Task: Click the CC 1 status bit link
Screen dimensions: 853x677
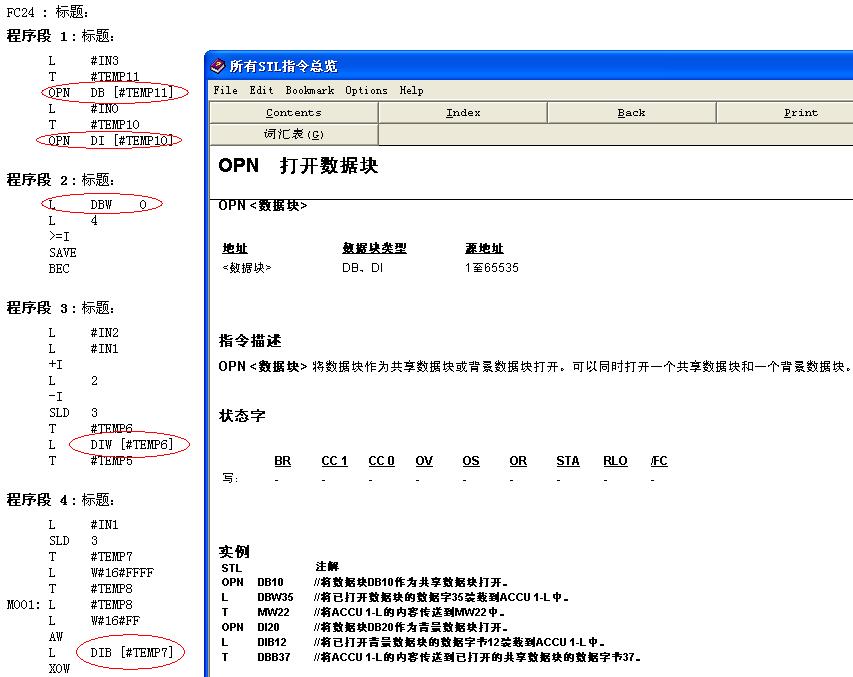Action: click(334, 461)
